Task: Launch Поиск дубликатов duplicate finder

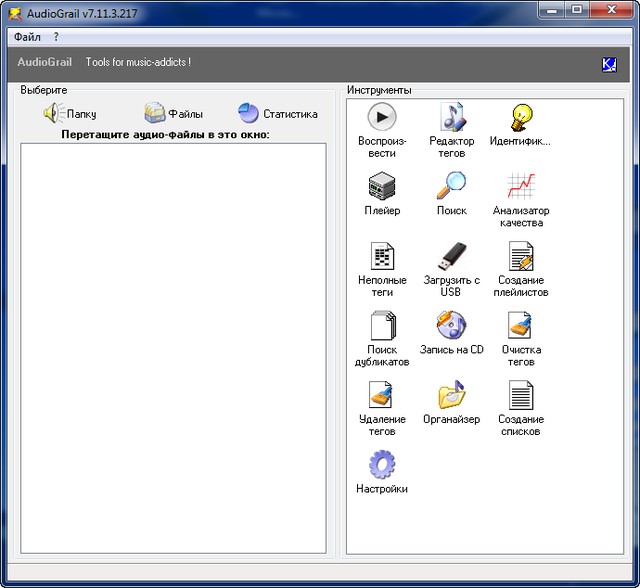Action: [x=381, y=327]
